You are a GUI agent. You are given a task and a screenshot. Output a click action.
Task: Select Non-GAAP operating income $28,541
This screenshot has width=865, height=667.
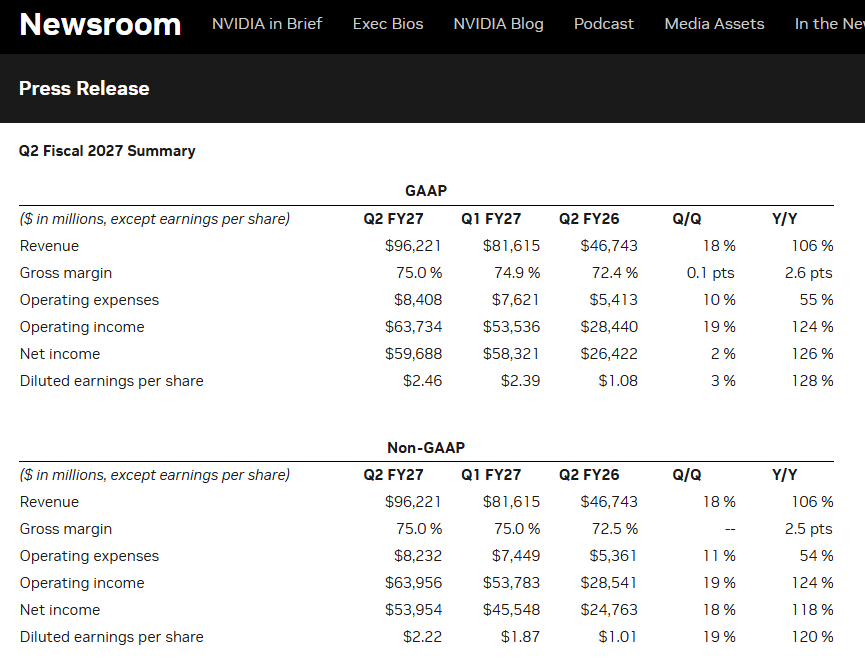coord(609,583)
